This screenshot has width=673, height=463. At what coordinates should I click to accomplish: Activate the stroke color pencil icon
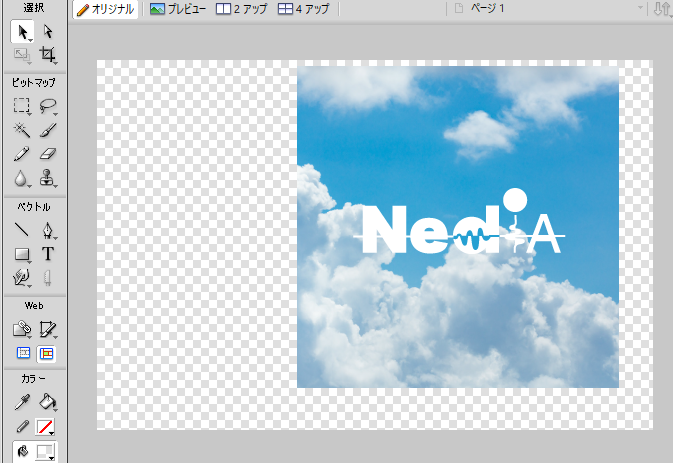pyautogui.click(x=22, y=427)
